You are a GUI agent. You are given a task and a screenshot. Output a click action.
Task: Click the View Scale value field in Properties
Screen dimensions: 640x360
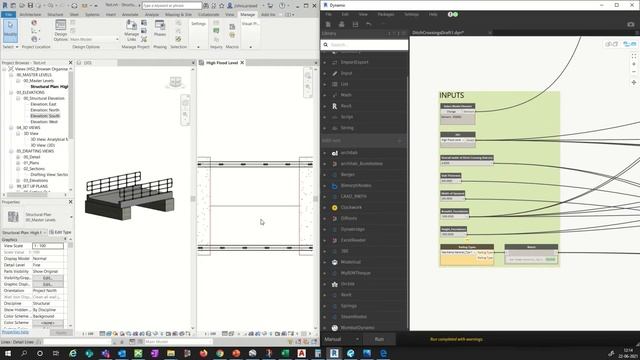48,246
